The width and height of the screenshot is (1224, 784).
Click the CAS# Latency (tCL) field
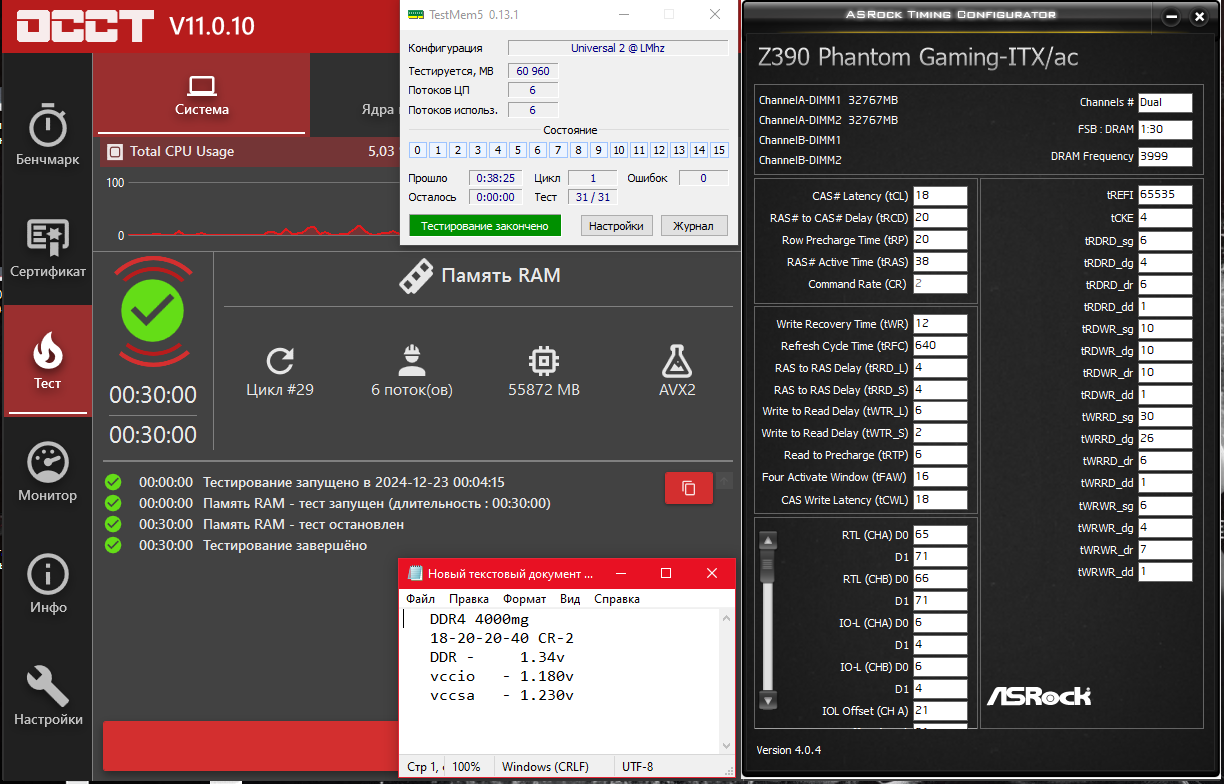pos(939,196)
